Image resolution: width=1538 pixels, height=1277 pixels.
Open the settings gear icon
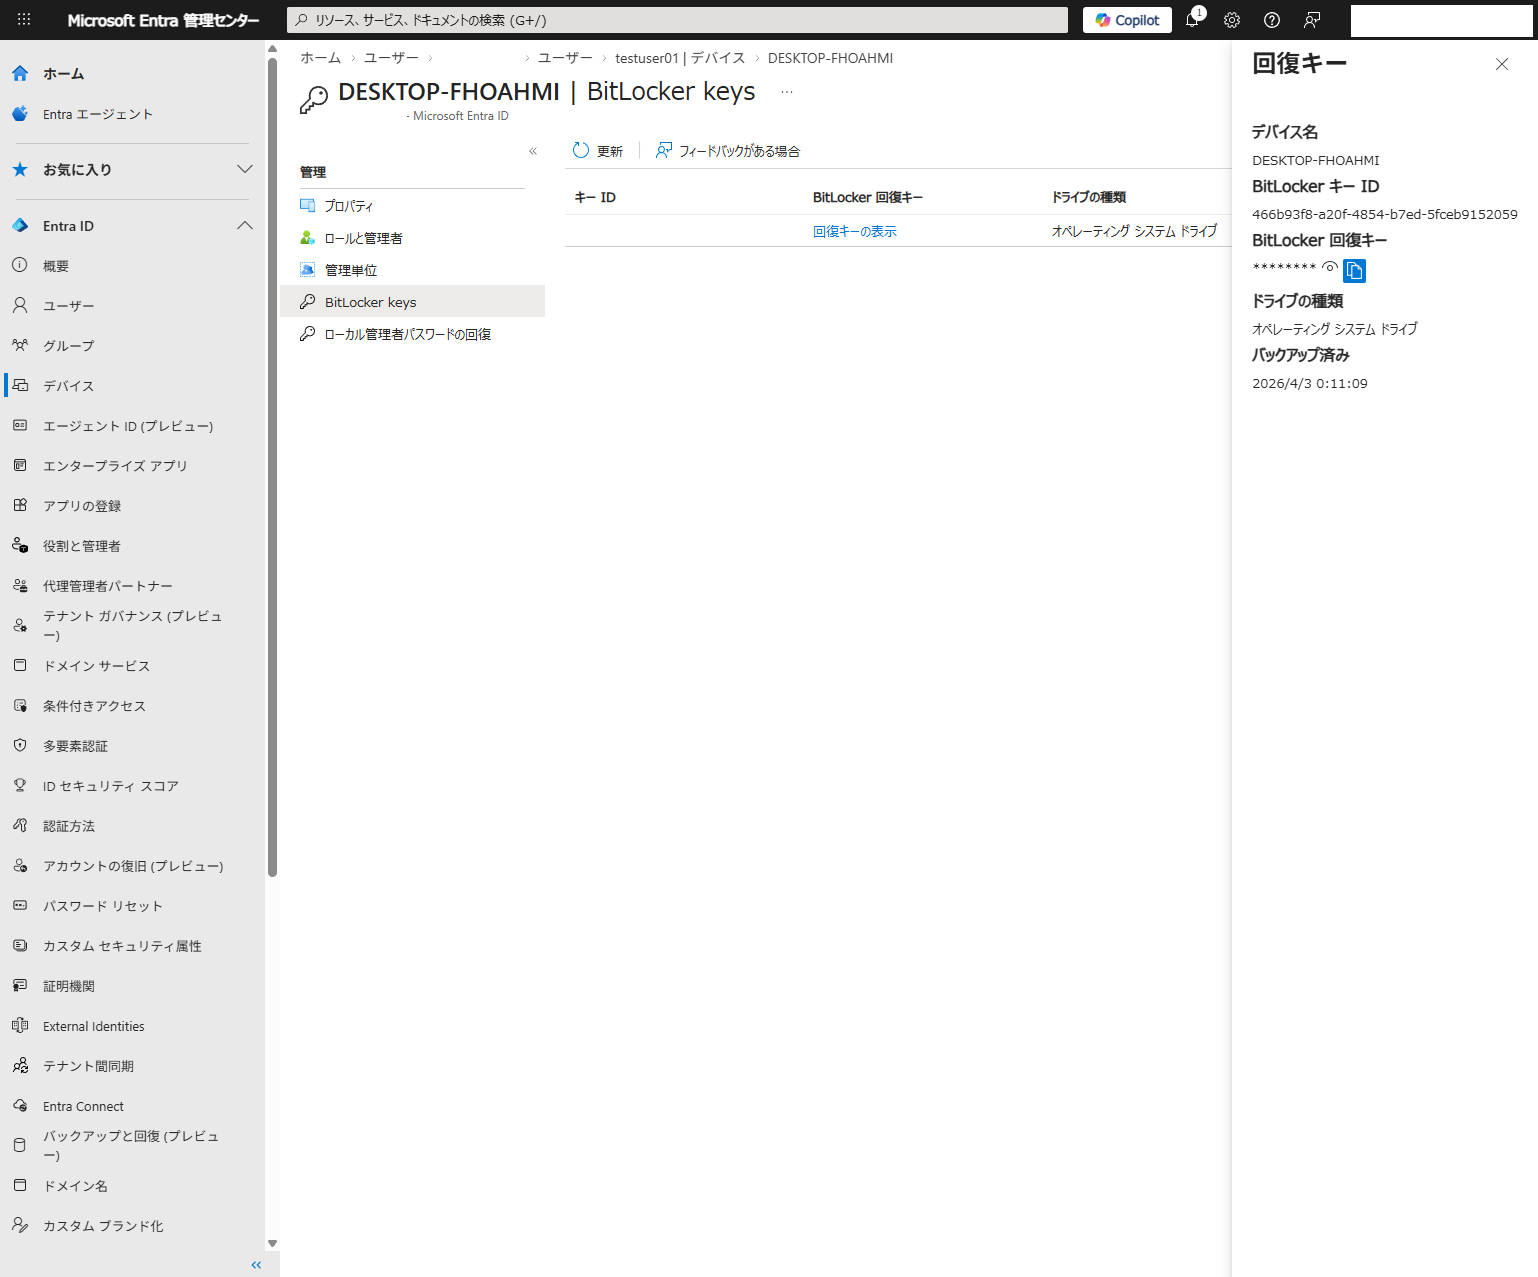[x=1232, y=20]
